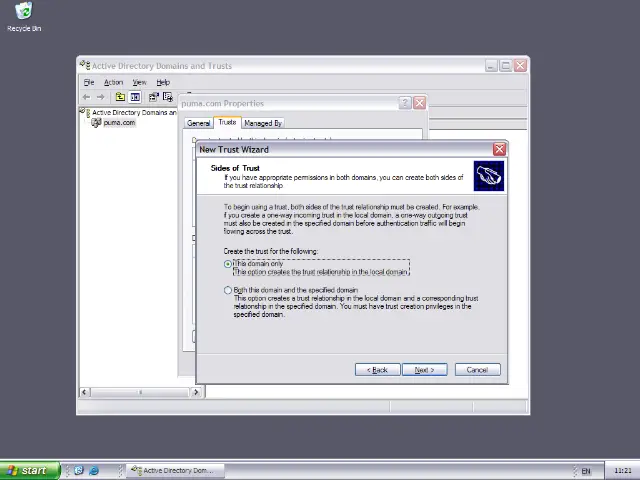Click the Back arrow toolbar icon
640x480 pixels.
coord(87,97)
